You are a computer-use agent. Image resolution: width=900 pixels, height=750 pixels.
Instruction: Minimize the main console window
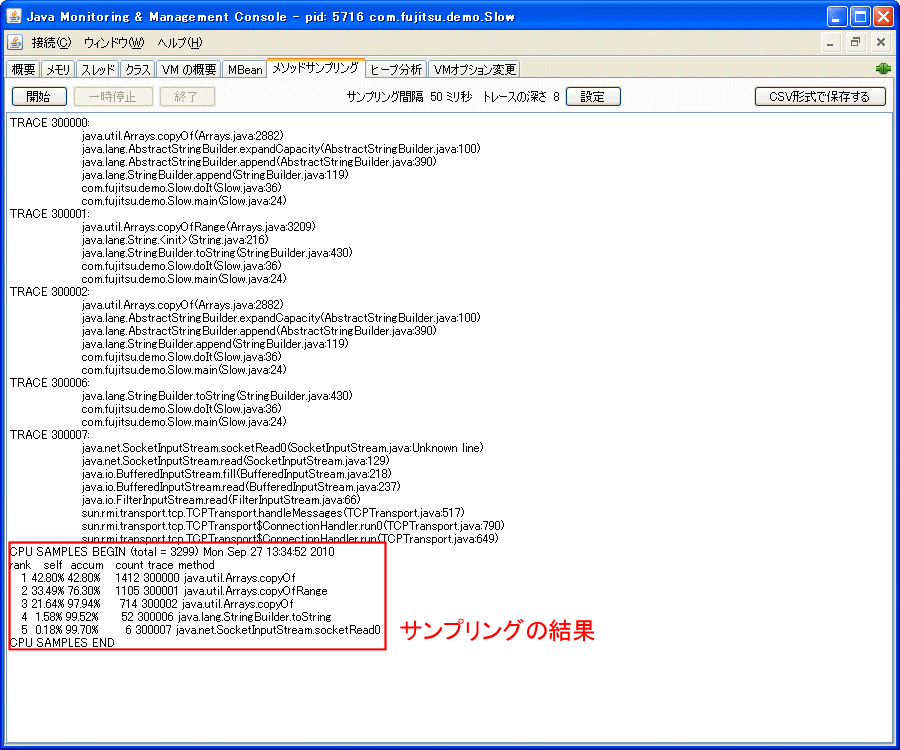[x=837, y=17]
